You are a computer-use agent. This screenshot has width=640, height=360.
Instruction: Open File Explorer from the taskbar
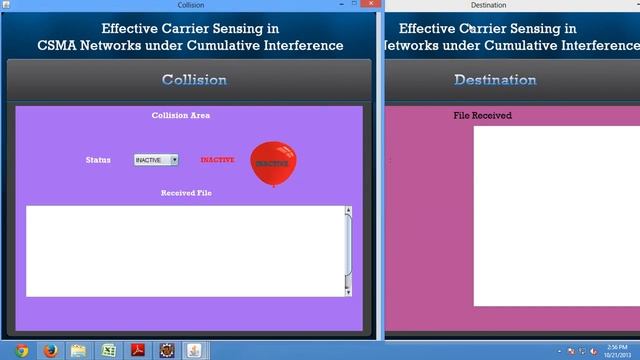click(79, 351)
